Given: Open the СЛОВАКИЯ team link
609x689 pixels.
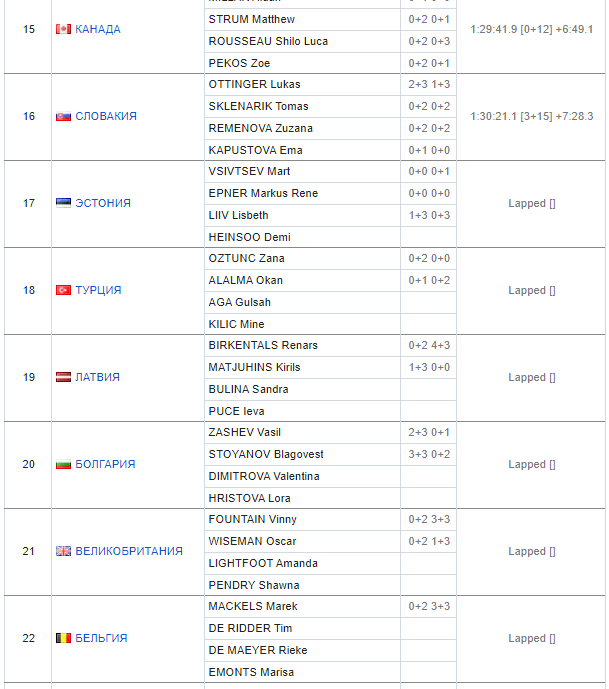Looking at the screenshot, I should (x=106, y=117).
